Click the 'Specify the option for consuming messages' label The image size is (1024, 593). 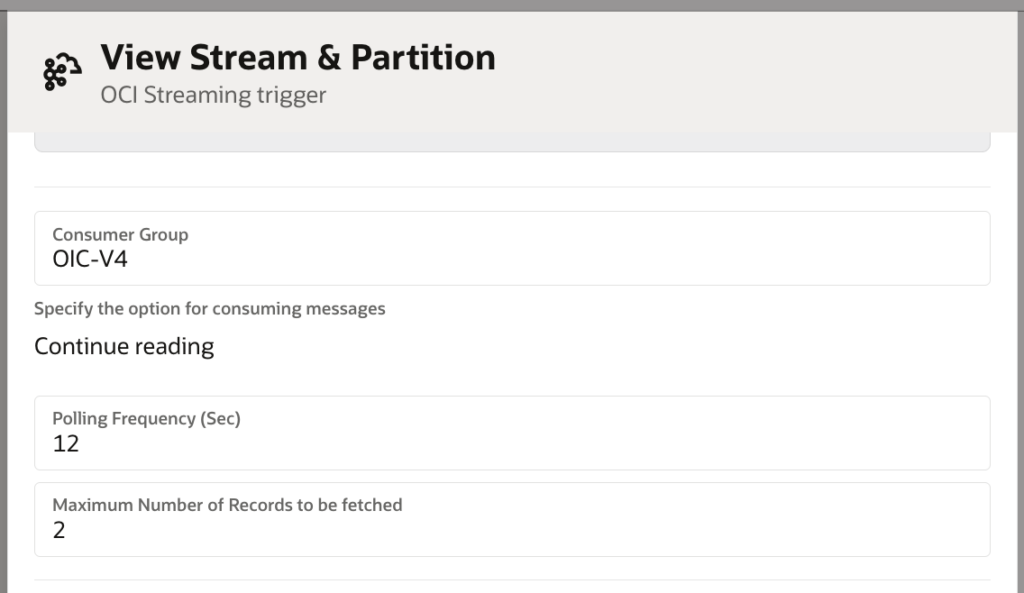pos(210,309)
